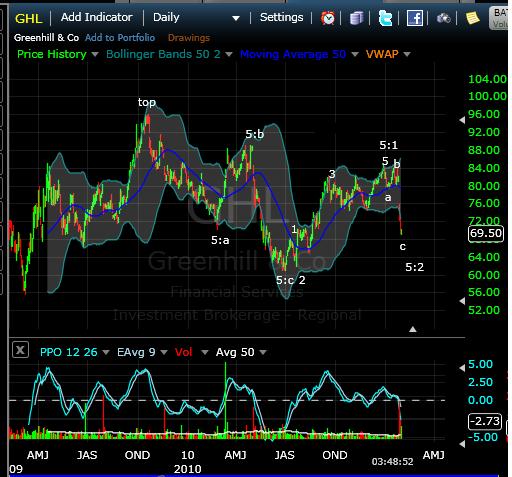Click the white triangle marker above time axis
512x477 pixels.
pyautogui.click(x=413, y=329)
